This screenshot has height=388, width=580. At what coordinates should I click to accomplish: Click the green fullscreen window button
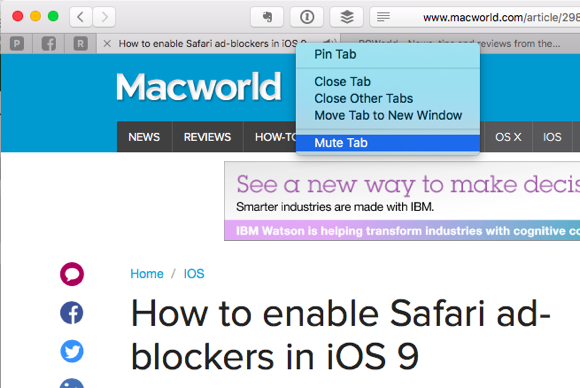point(53,16)
